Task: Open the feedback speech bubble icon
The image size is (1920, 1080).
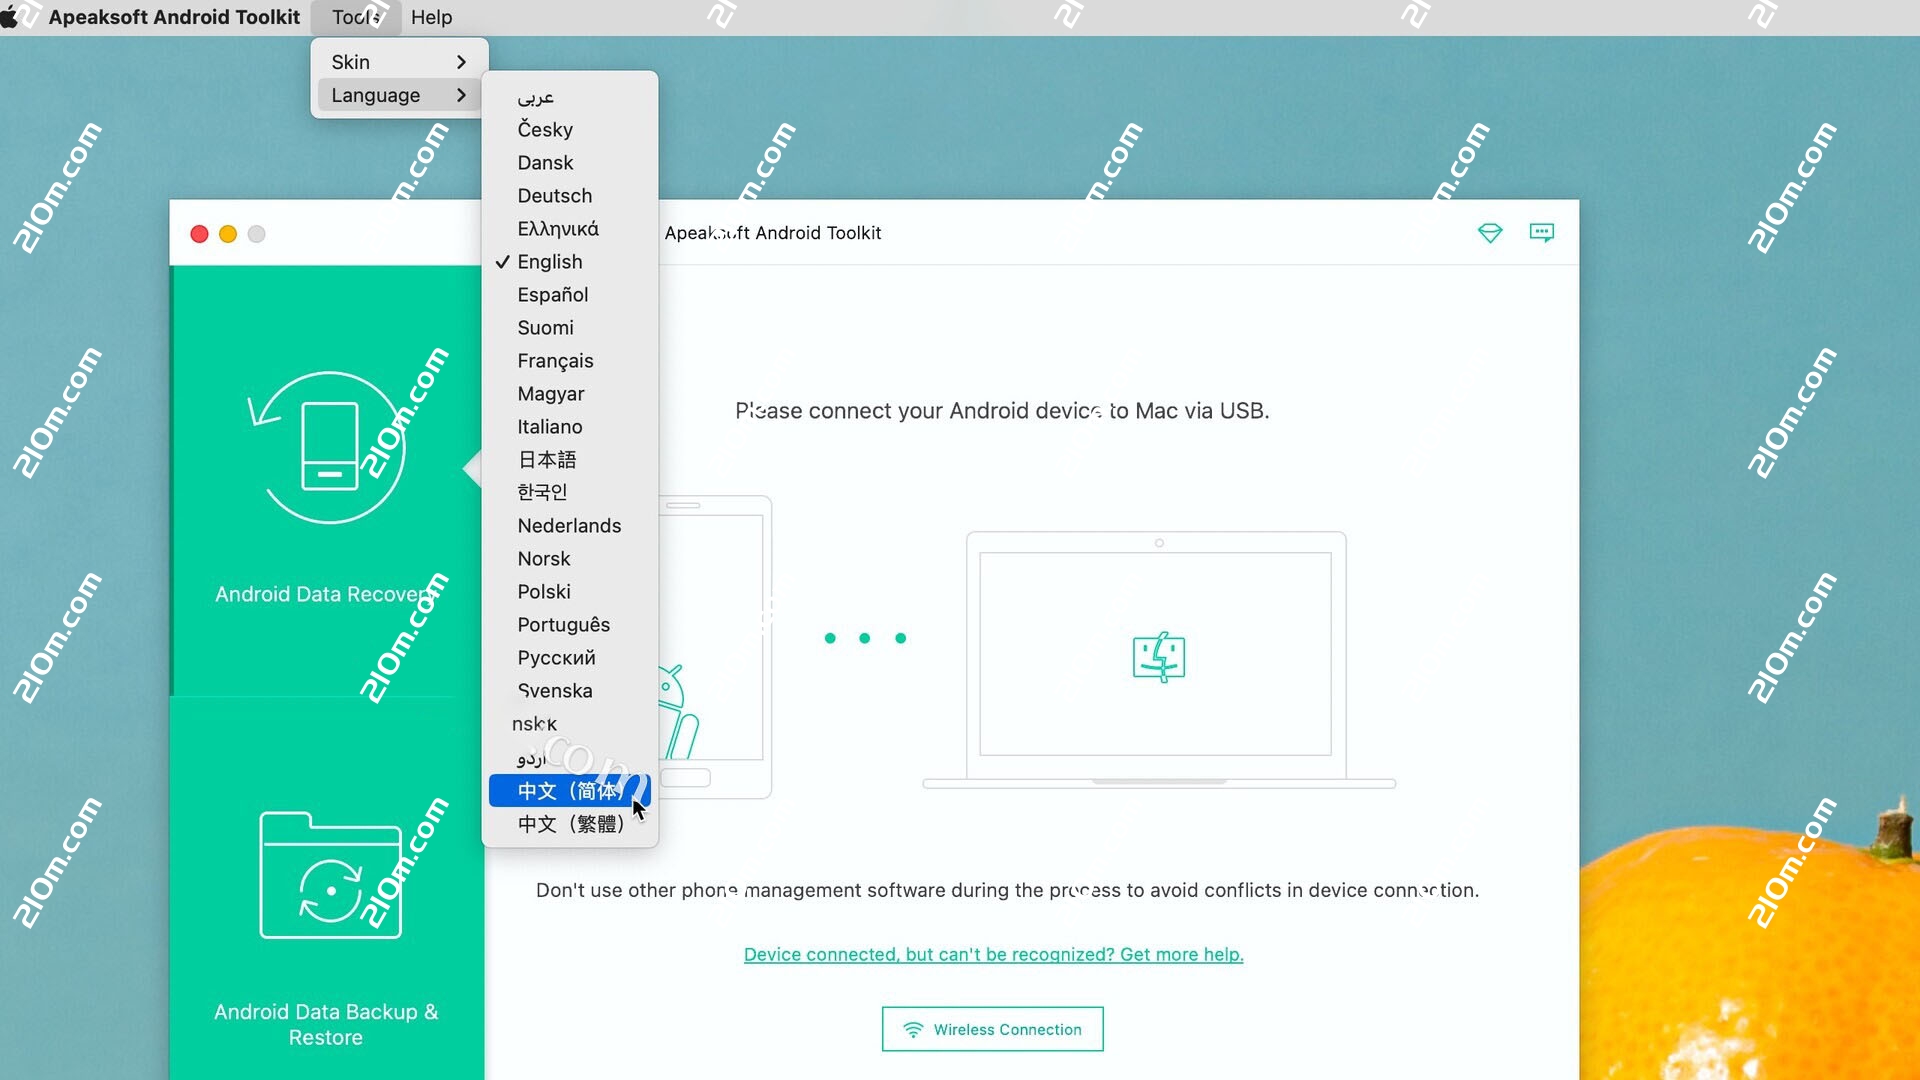Action: (x=1542, y=232)
